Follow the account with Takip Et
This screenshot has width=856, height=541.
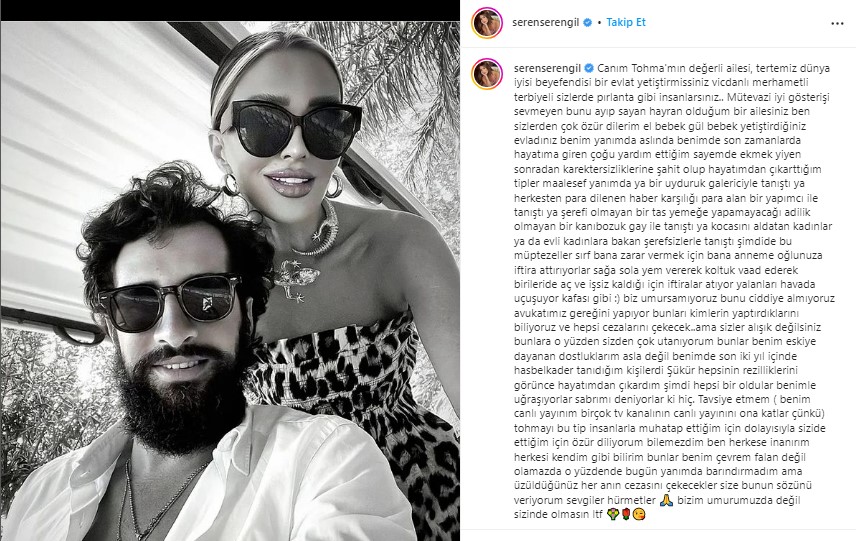[x=626, y=22]
